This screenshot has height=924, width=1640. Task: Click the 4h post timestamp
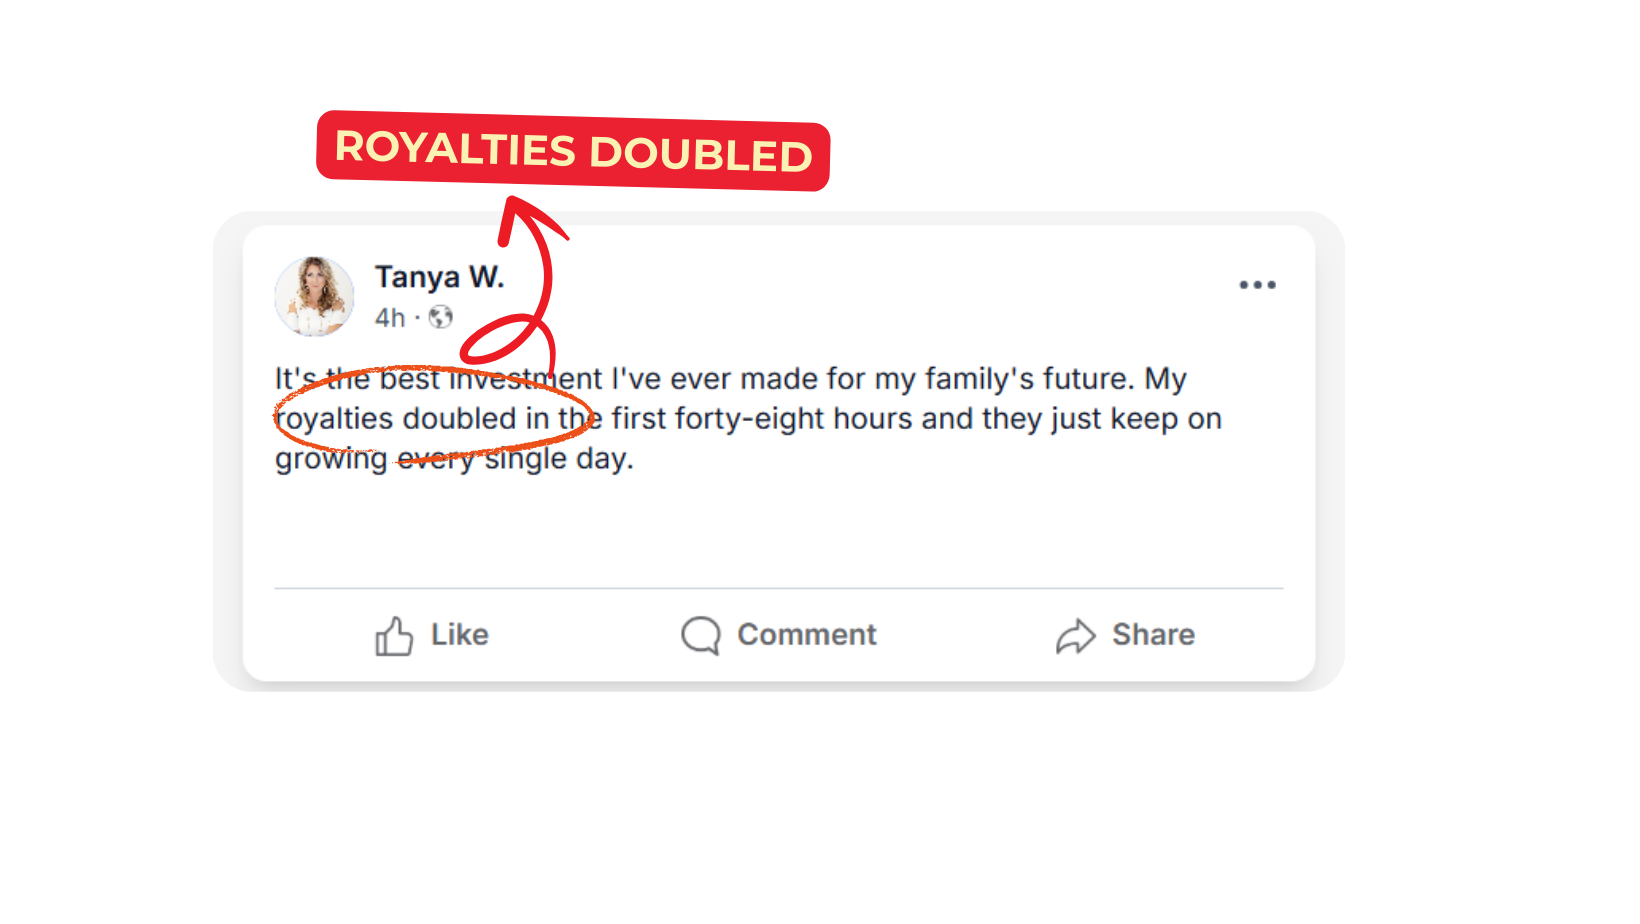pos(389,318)
